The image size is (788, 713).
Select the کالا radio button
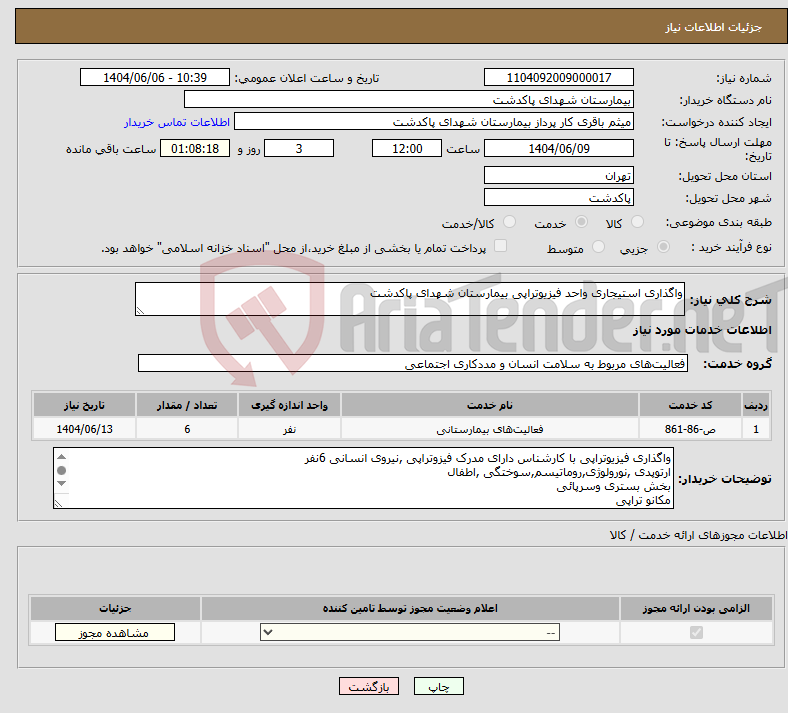tap(637, 222)
